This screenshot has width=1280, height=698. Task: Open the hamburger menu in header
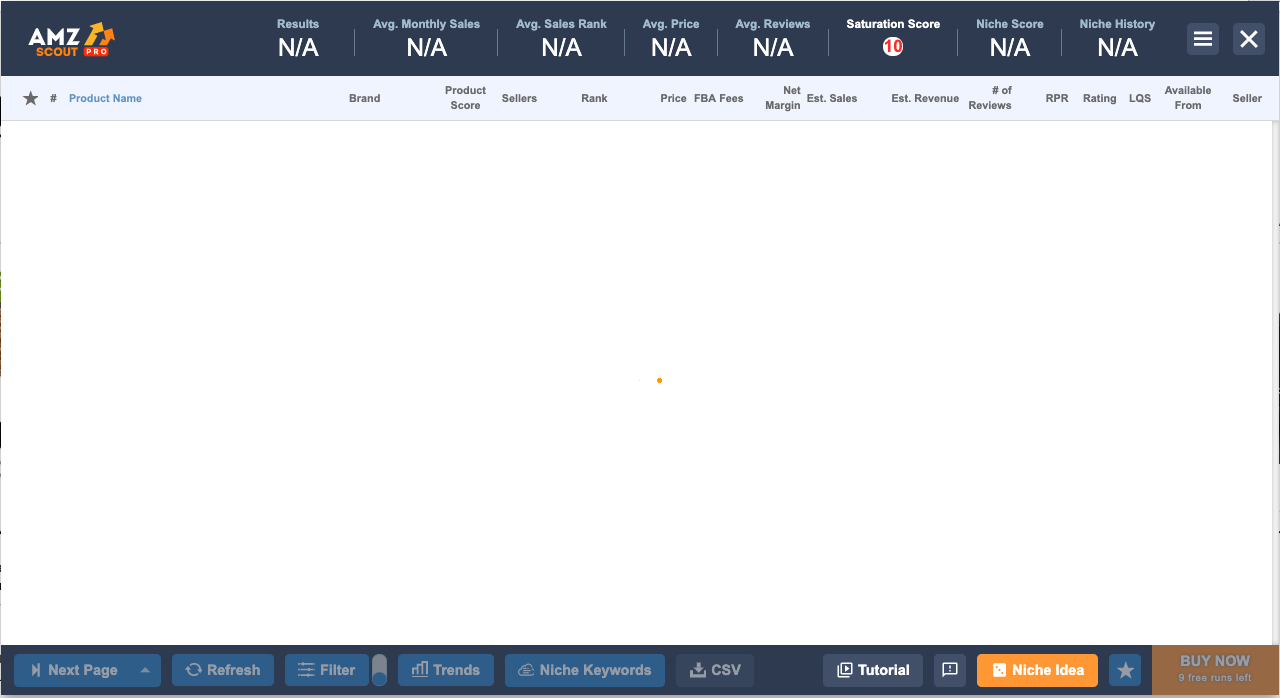tap(1203, 39)
